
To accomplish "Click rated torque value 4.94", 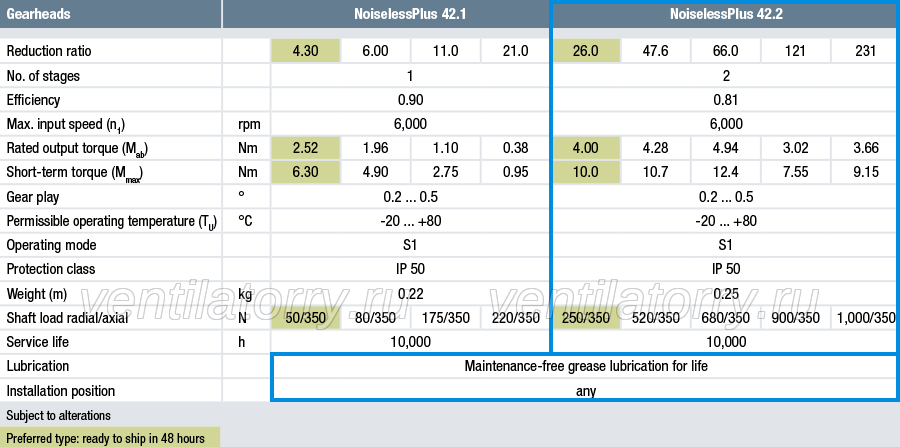I will [x=726, y=148].
